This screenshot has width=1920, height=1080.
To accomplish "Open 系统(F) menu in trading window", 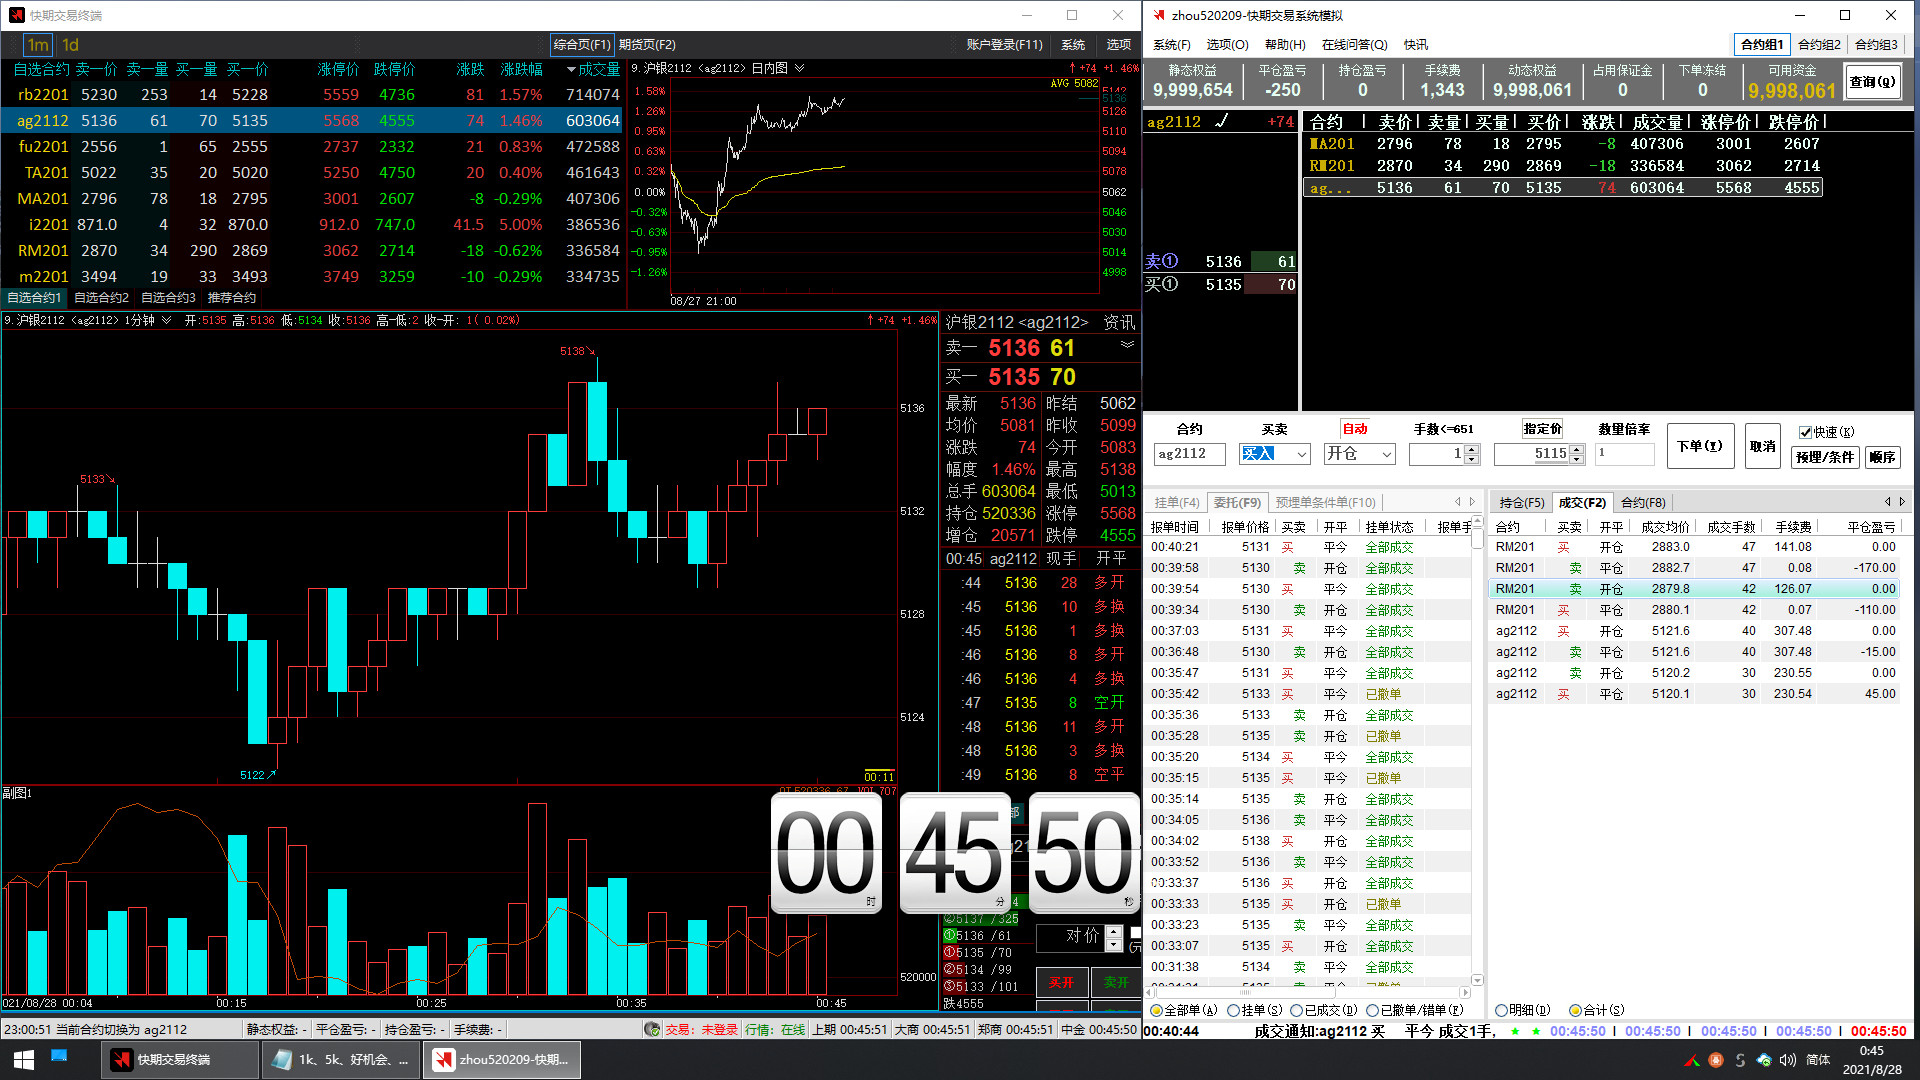I will [1171, 45].
